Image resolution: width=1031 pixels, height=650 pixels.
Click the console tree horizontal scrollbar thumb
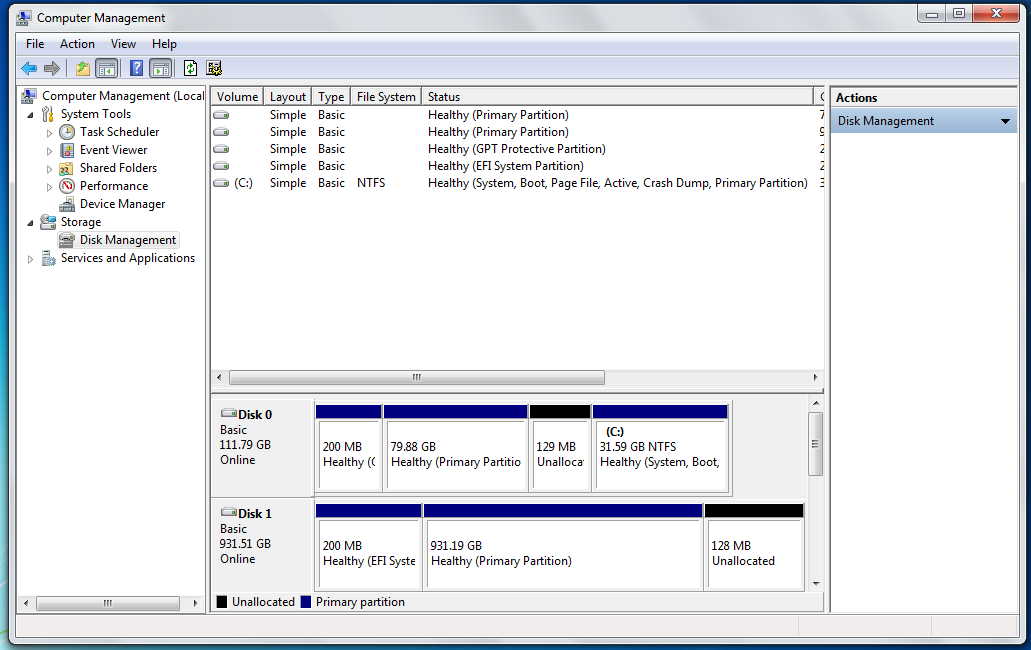[108, 603]
